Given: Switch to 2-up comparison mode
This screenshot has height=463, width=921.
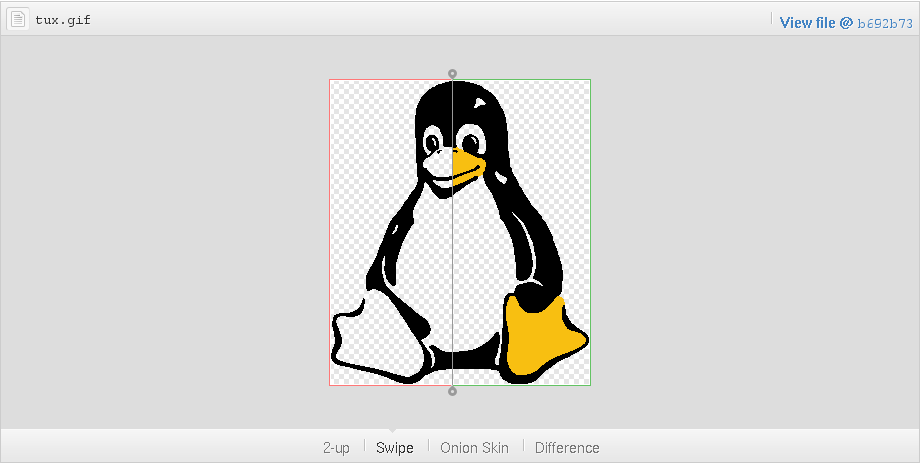Looking at the screenshot, I should tap(336, 448).
